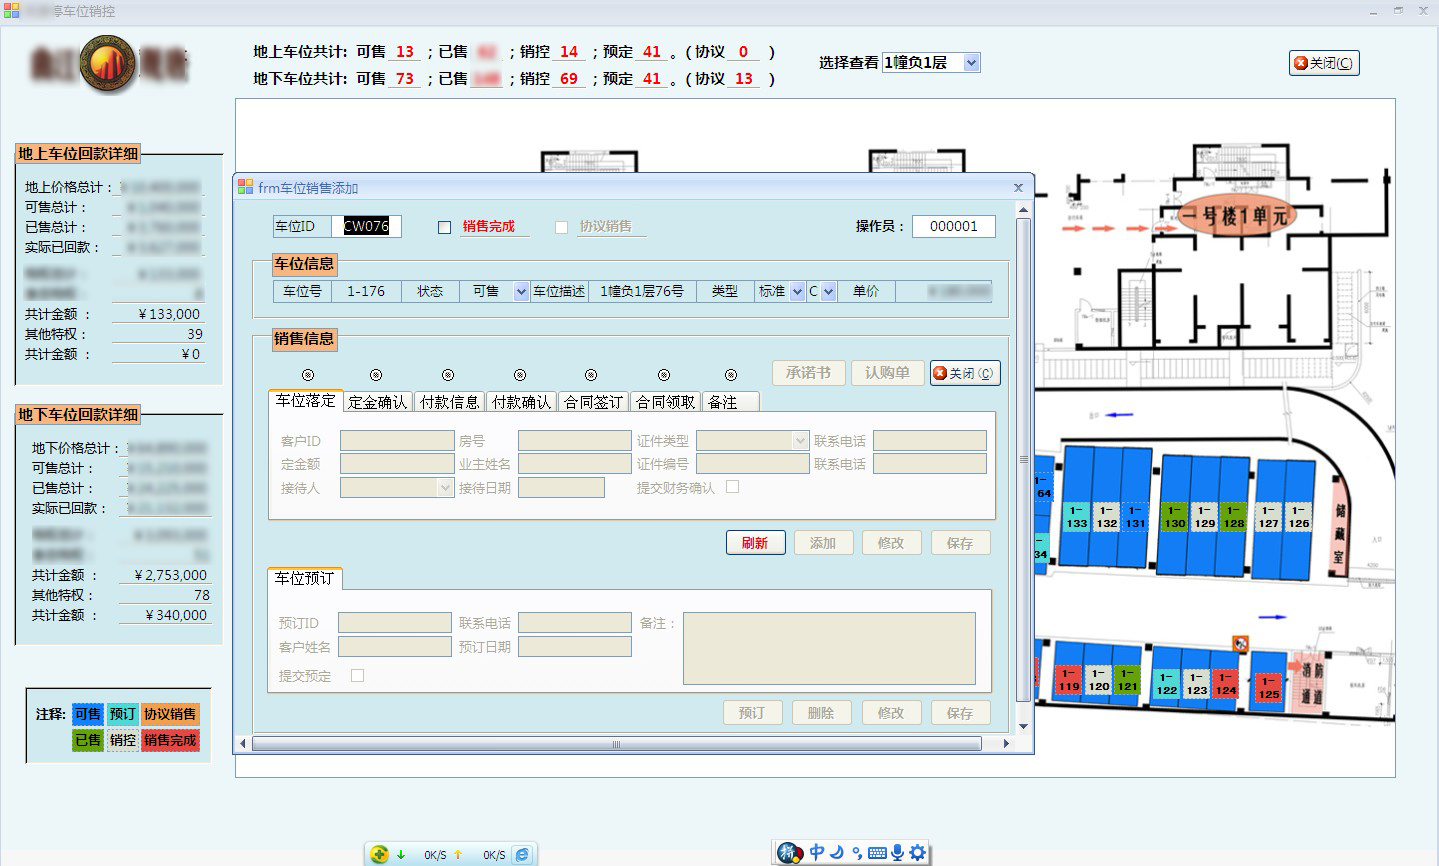Open the 选择查看 floor selection dropdown
This screenshot has height=866, width=1439.
[970, 63]
